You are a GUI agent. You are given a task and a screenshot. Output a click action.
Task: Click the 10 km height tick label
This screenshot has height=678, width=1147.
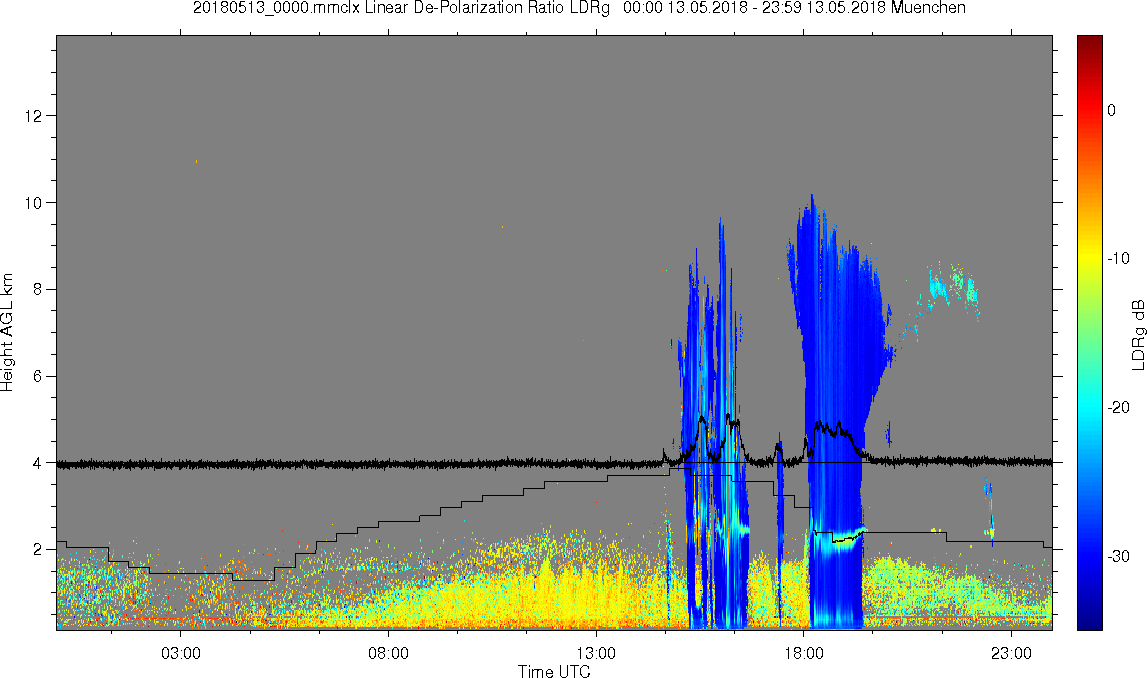36,203
